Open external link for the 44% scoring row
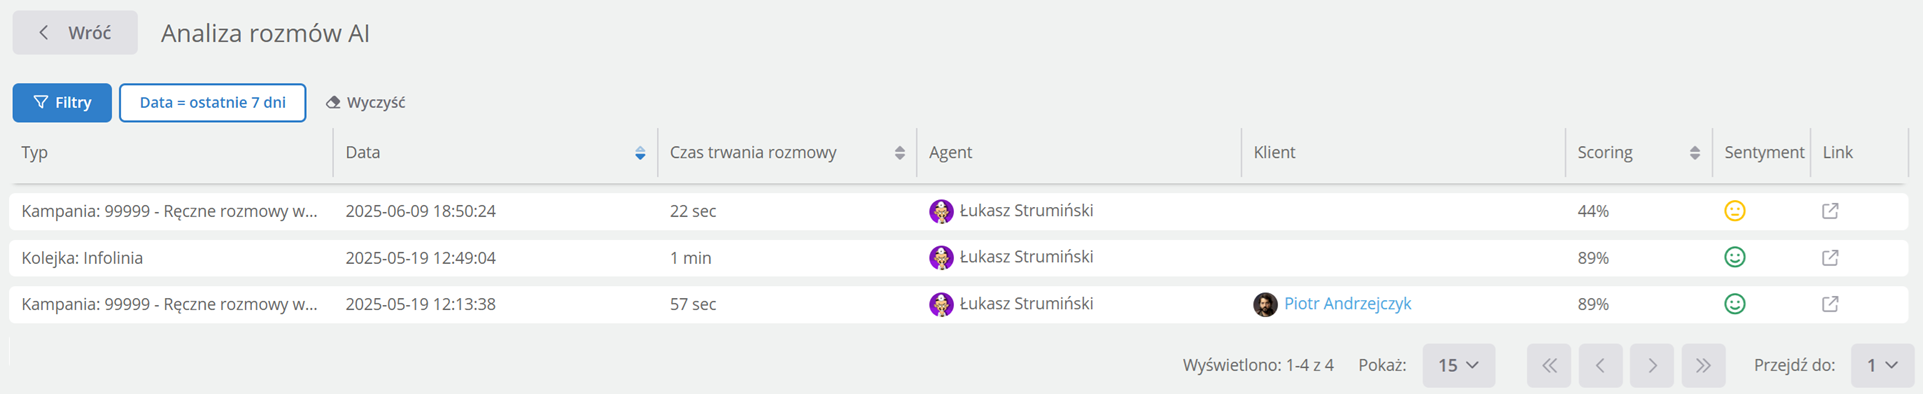Screen dimensions: 1923x394 pyautogui.click(x=1830, y=211)
